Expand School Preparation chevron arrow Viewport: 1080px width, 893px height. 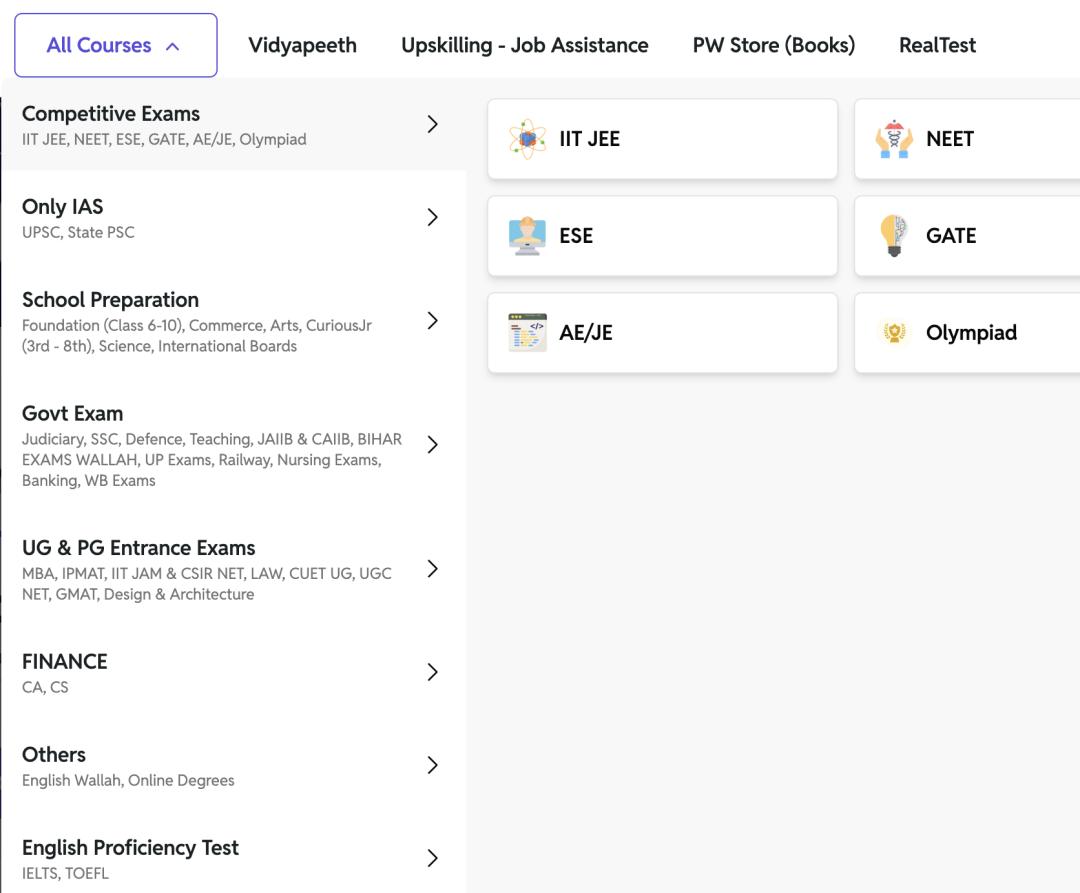pos(432,320)
